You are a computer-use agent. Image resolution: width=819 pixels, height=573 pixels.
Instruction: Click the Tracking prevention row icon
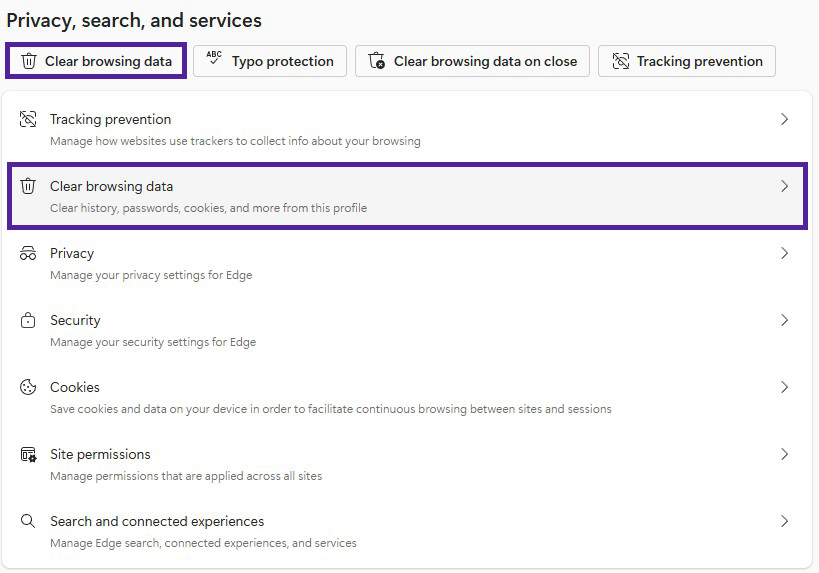click(28, 120)
